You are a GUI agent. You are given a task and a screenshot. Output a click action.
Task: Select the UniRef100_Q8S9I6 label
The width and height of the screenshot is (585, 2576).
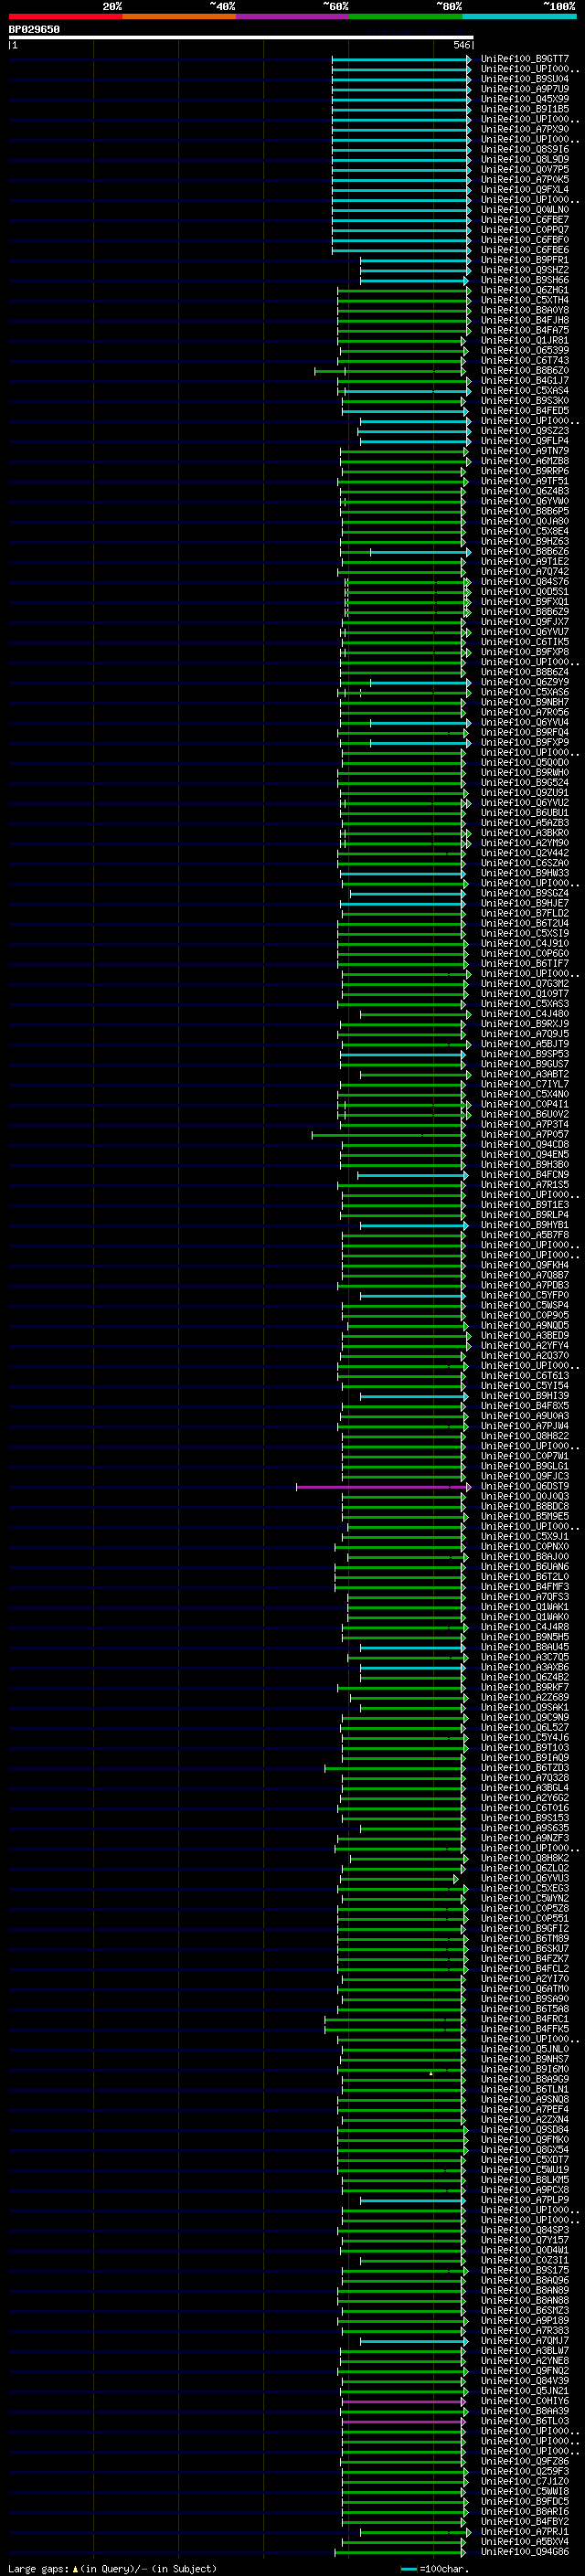[525, 149]
